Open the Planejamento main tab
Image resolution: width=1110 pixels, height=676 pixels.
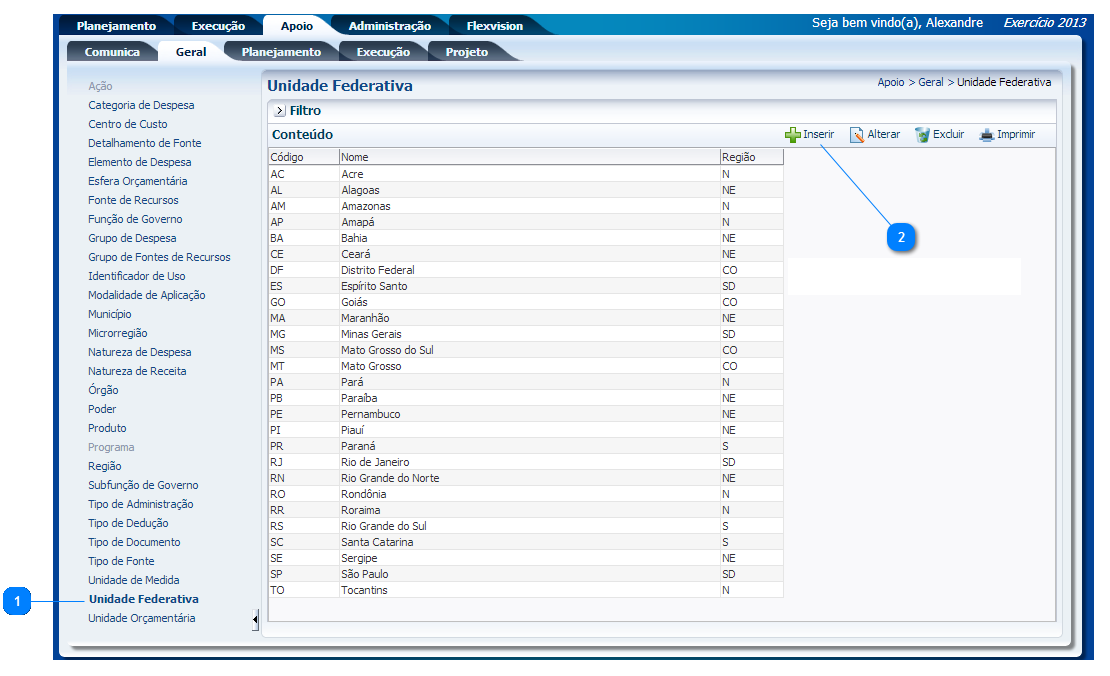pos(116,26)
